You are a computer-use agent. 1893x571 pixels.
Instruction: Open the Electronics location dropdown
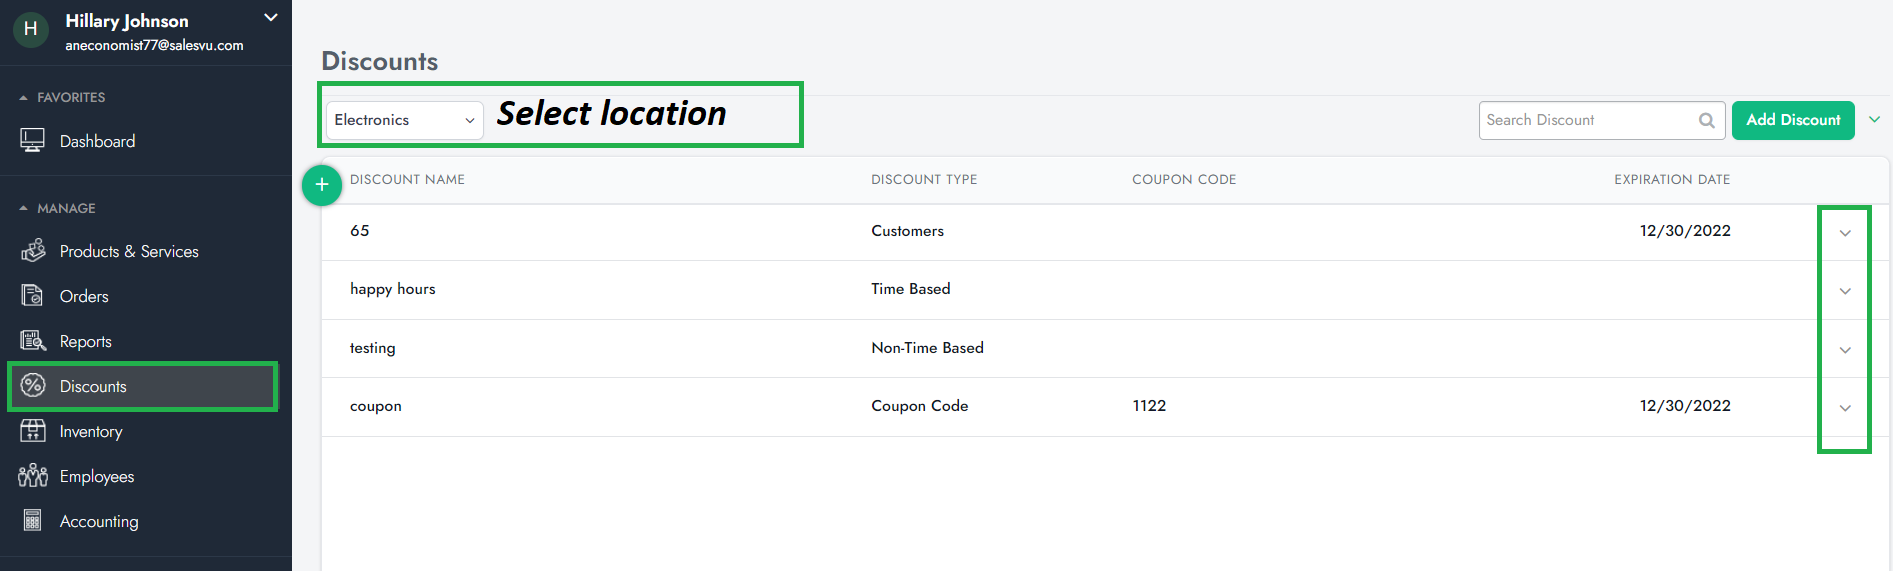(x=404, y=120)
